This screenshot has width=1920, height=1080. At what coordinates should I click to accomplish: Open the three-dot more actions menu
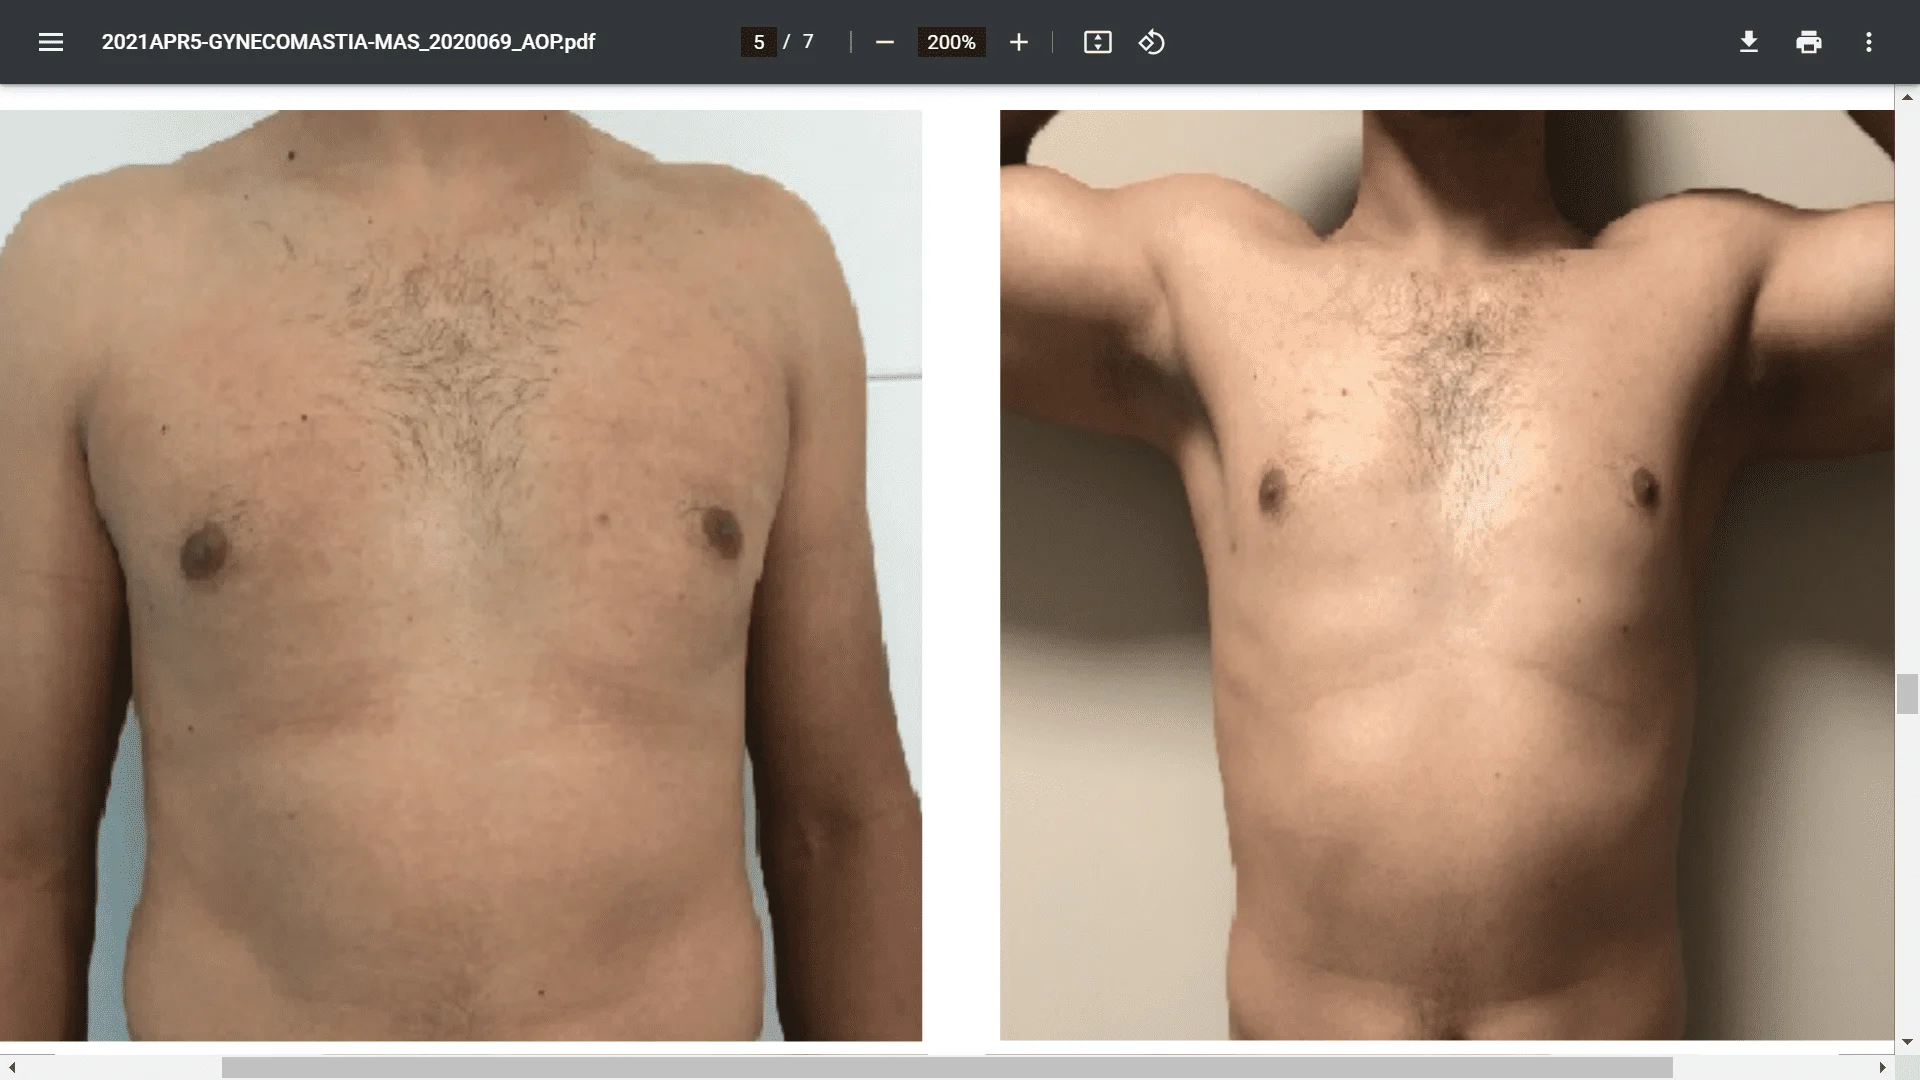click(1868, 42)
